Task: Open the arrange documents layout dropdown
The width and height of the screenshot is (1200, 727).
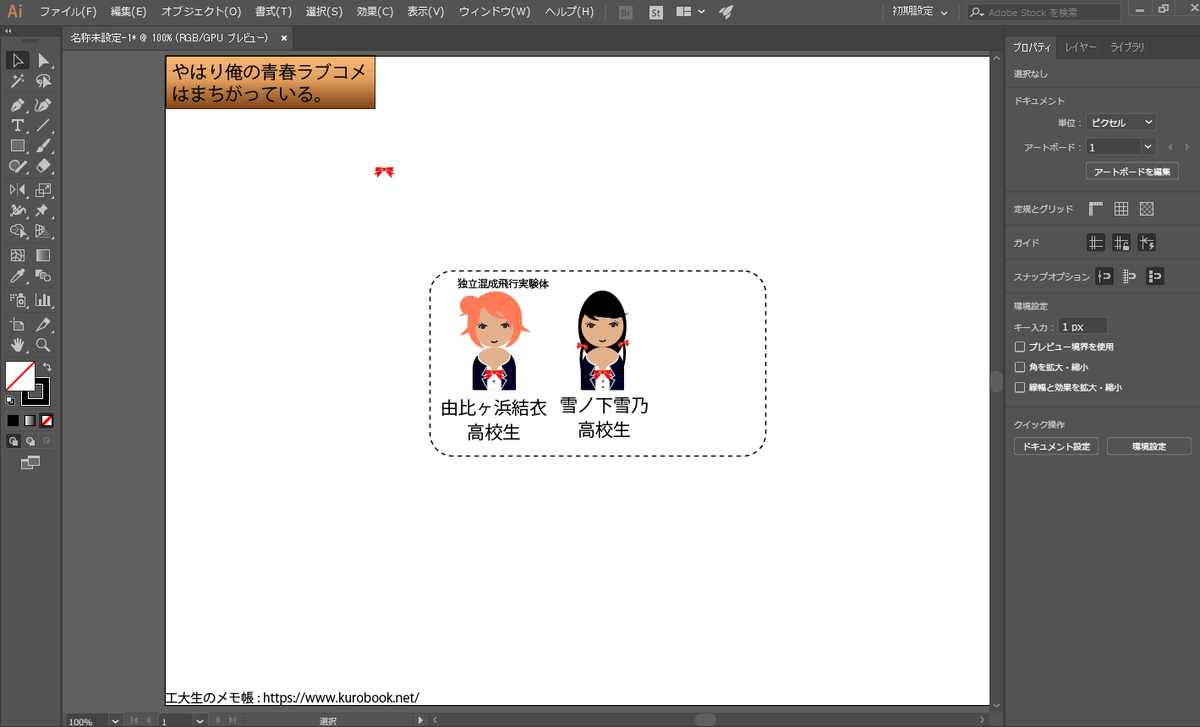Action: click(x=690, y=12)
